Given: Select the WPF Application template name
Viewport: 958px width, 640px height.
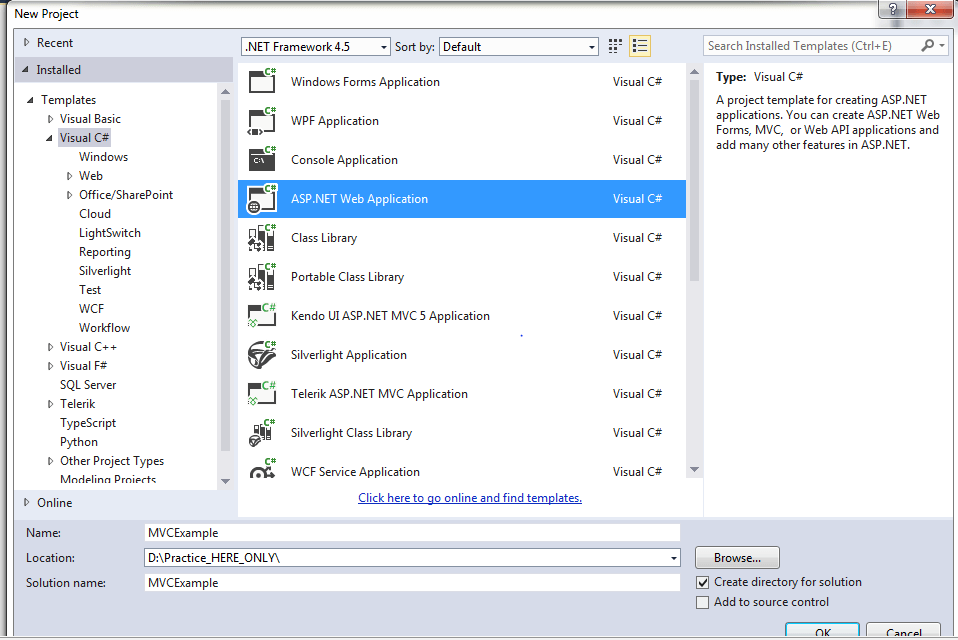Looking at the screenshot, I should (x=335, y=120).
